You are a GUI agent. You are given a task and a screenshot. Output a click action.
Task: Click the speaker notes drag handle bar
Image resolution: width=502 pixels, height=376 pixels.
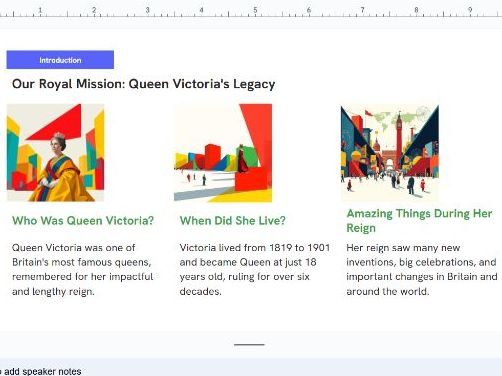(249, 344)
